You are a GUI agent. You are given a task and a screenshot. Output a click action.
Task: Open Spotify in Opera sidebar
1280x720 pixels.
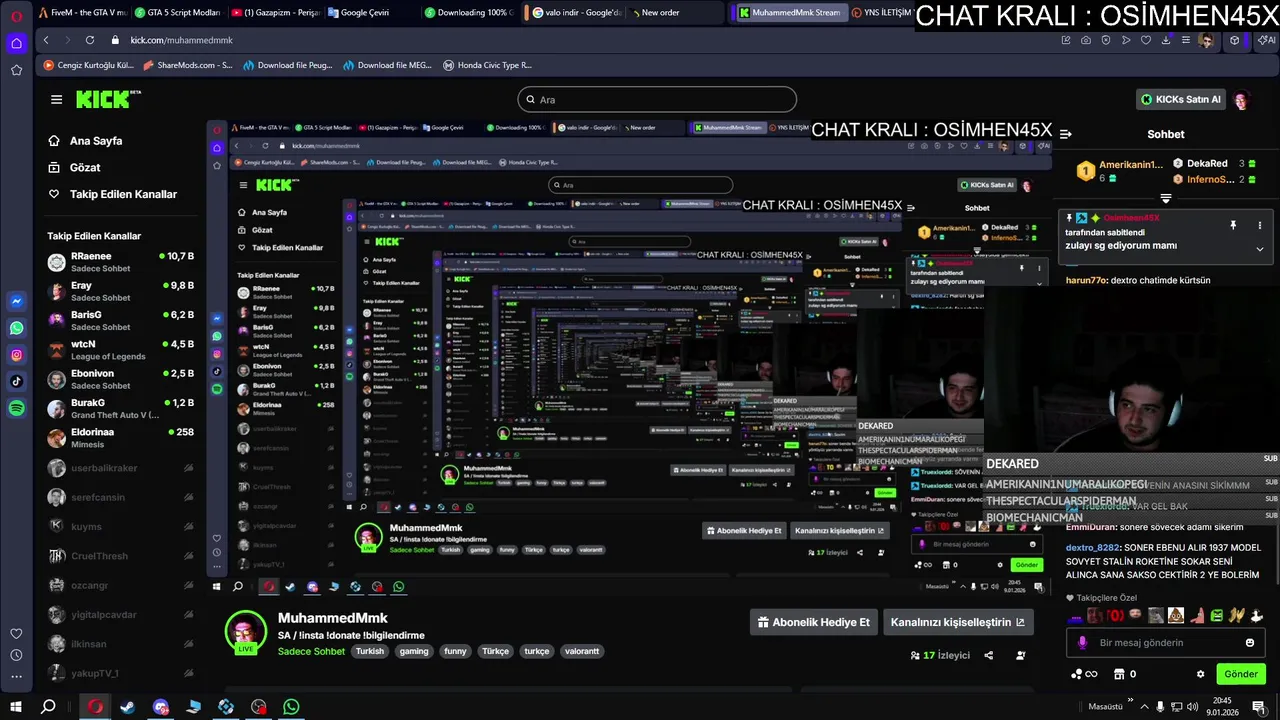[x=17, y=408]
